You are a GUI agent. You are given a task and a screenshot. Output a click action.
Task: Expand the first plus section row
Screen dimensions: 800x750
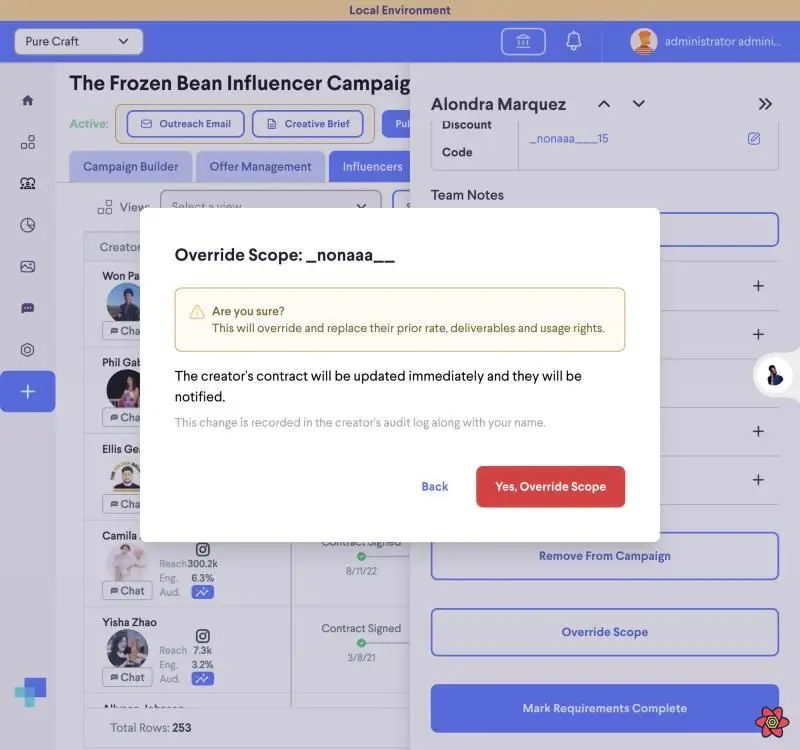[758, 286]
